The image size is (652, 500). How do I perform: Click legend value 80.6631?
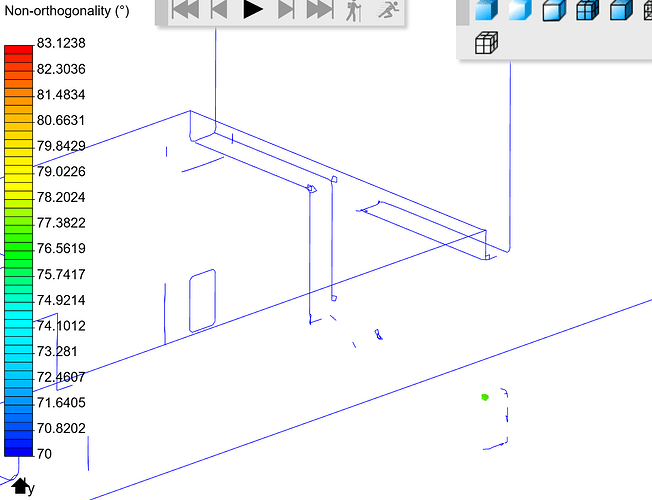(x=61, y=120)
